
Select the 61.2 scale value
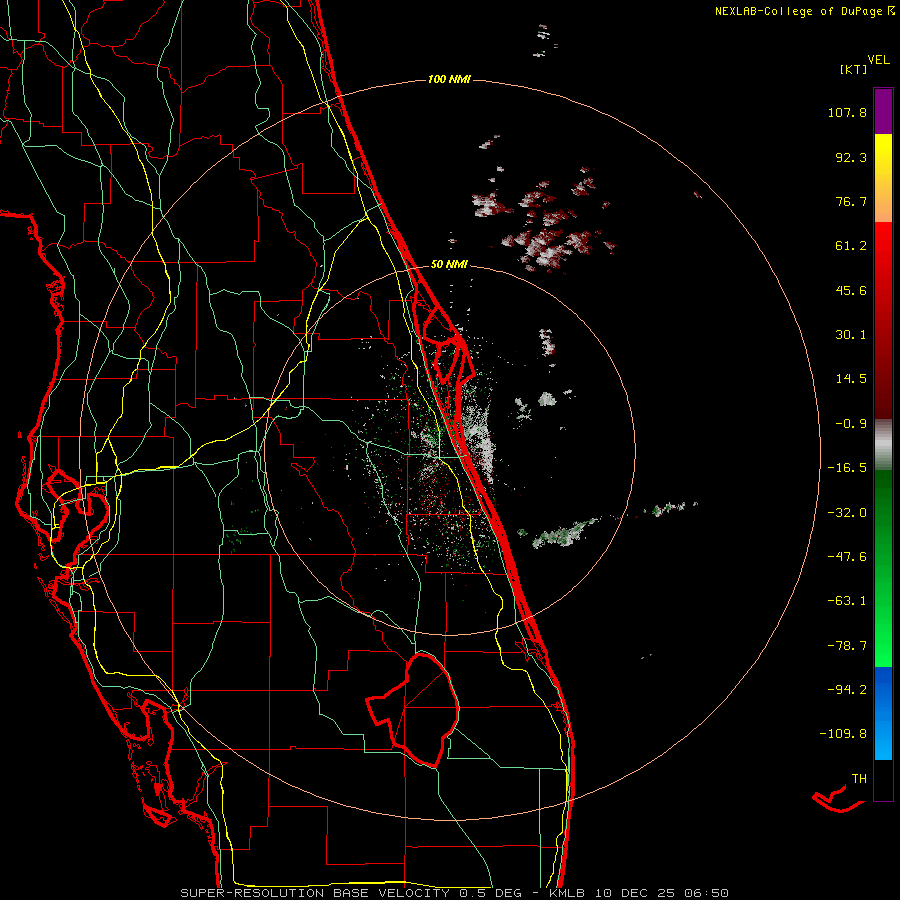point(851,246)
